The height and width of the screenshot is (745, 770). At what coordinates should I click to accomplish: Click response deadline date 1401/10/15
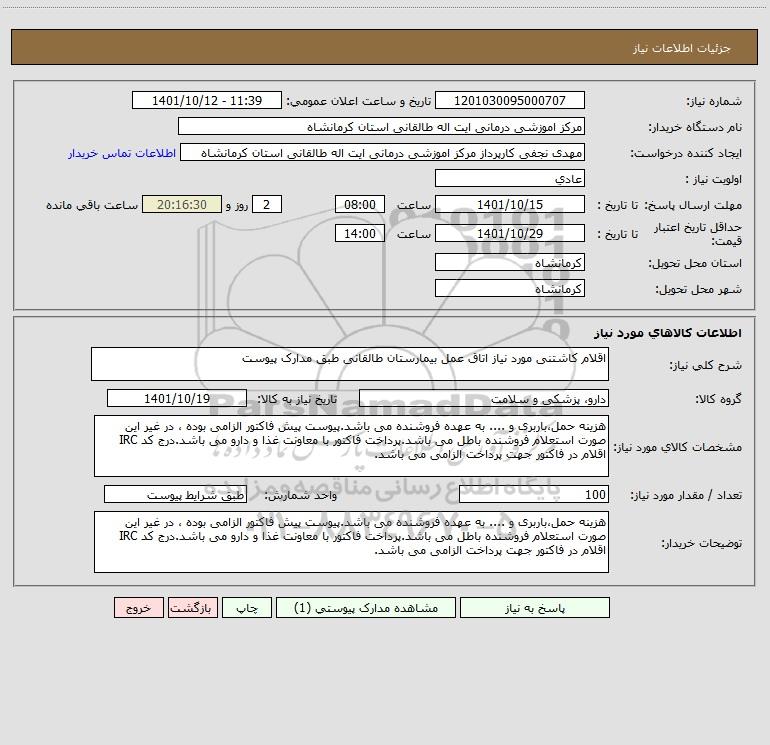click(510, 204)
